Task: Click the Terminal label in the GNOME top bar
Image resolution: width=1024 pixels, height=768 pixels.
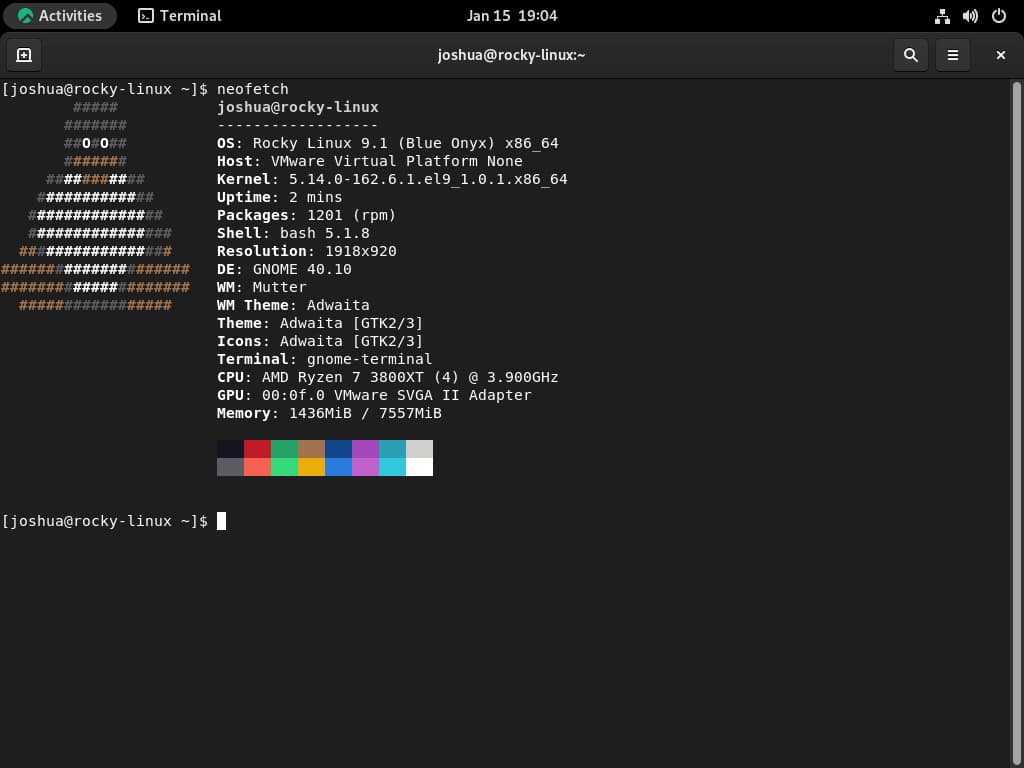Action: click(188, 15)
